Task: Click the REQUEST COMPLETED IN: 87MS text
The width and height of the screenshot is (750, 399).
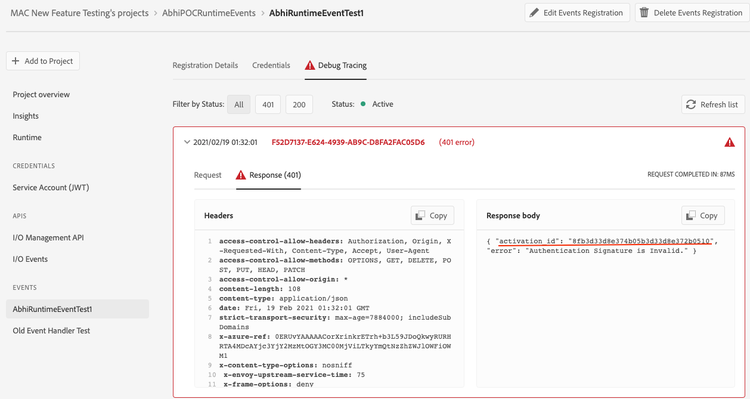Action: click(x=691, y=175)
